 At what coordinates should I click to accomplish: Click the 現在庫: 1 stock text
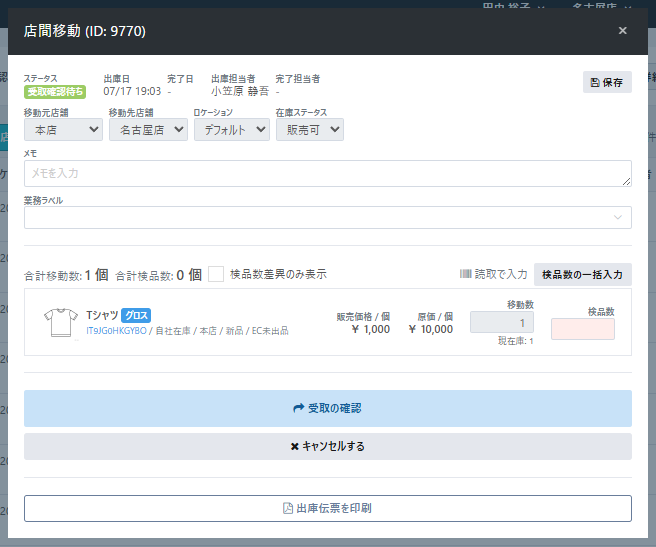(515, 341)
